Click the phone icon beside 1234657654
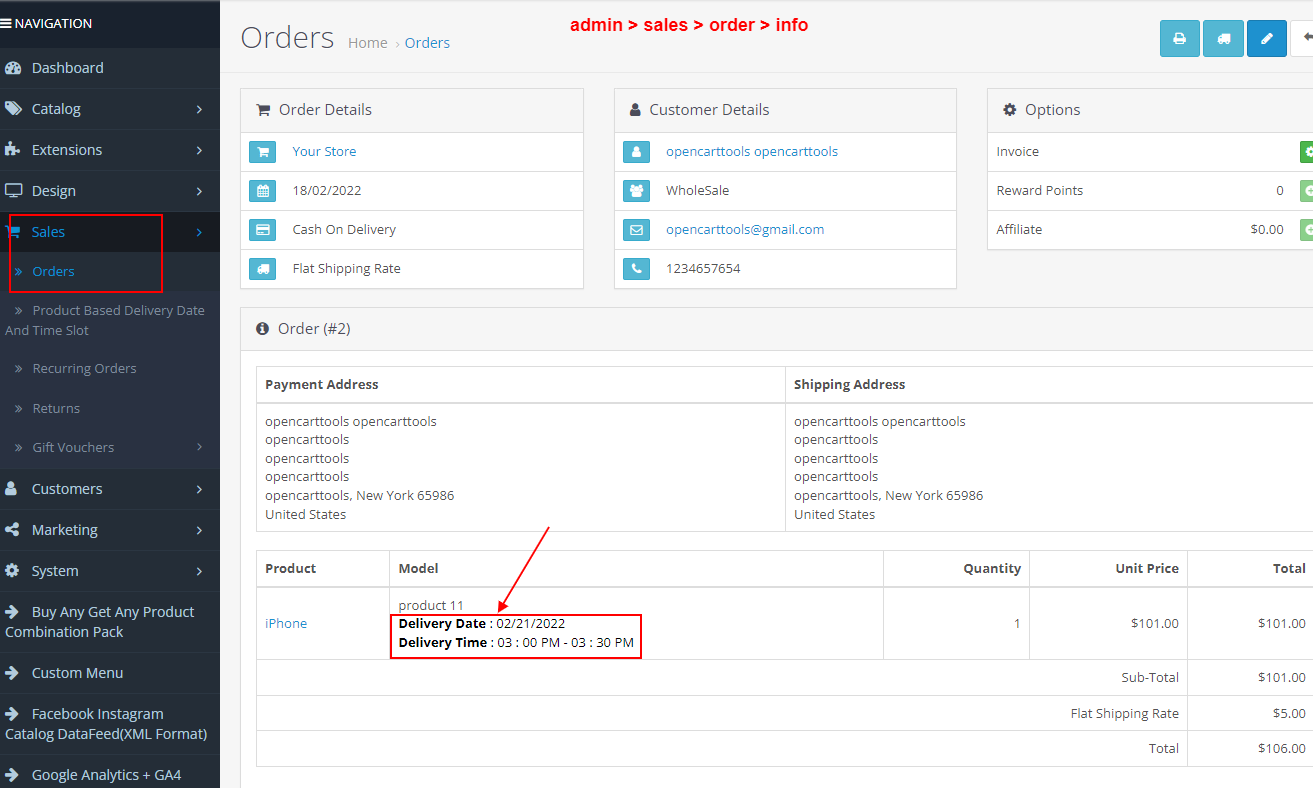This screenshot has width=1313, height=788. (636, 269)
